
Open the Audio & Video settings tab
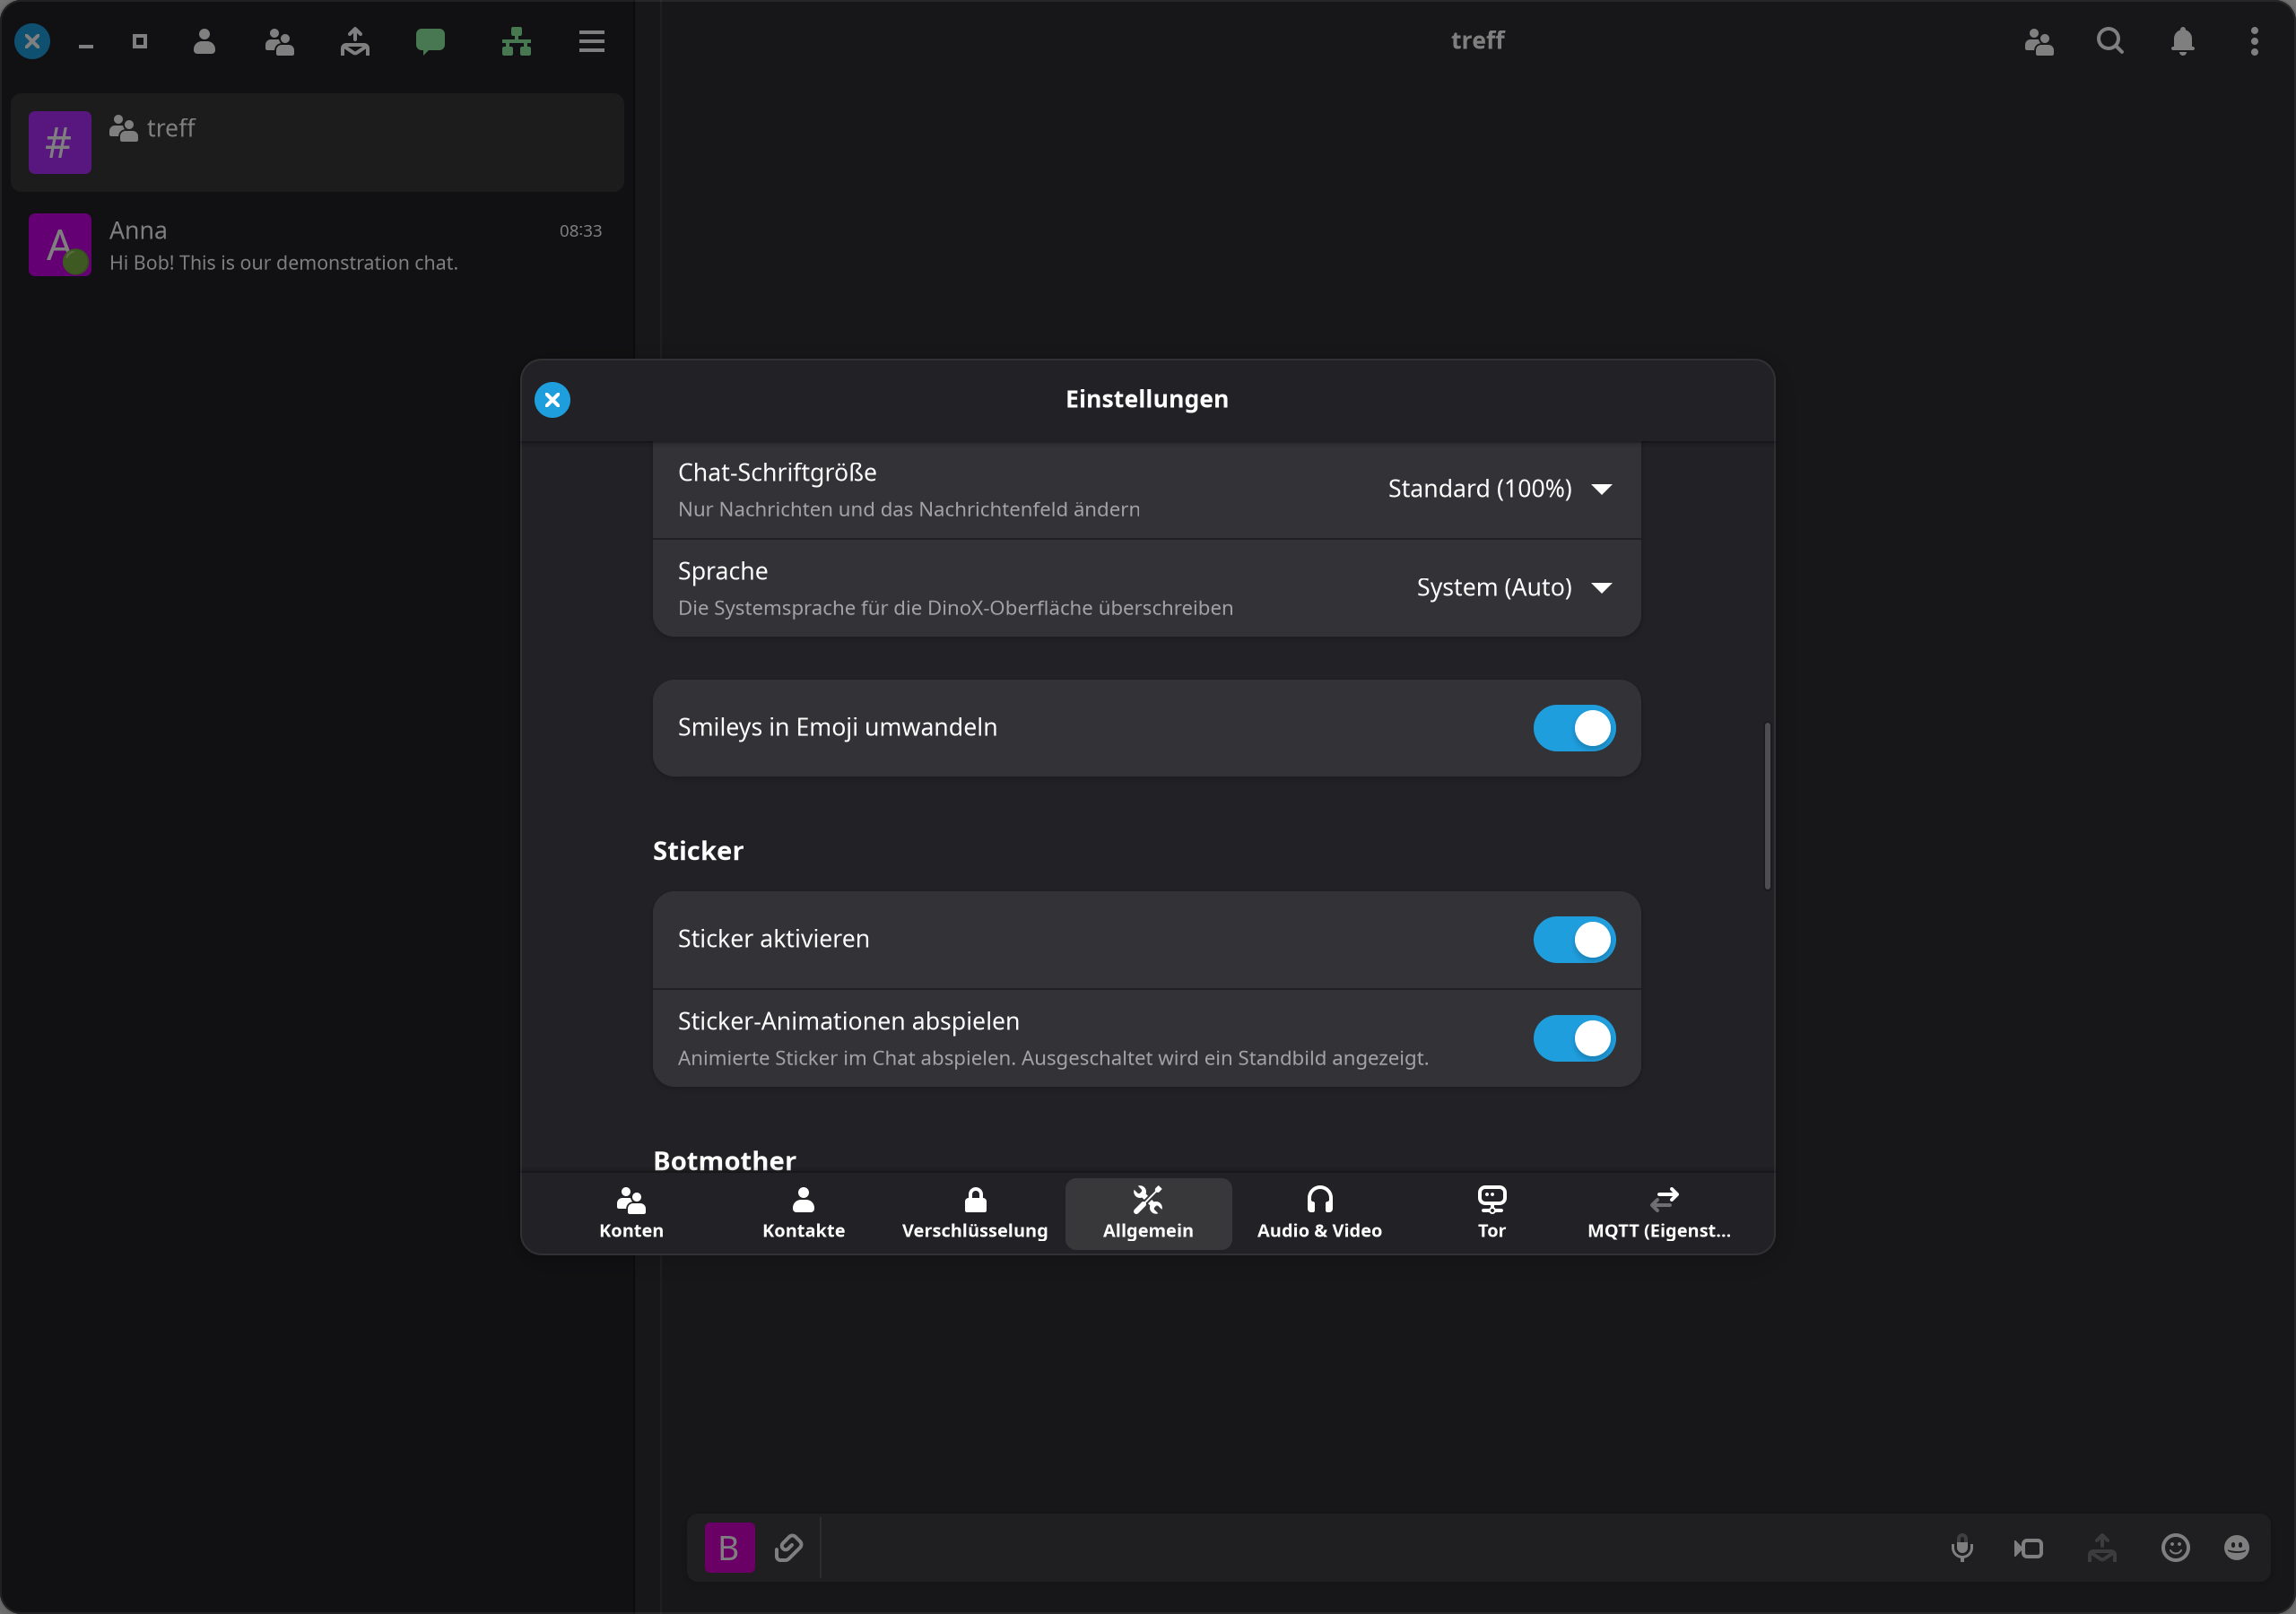coord(1320,1214)
